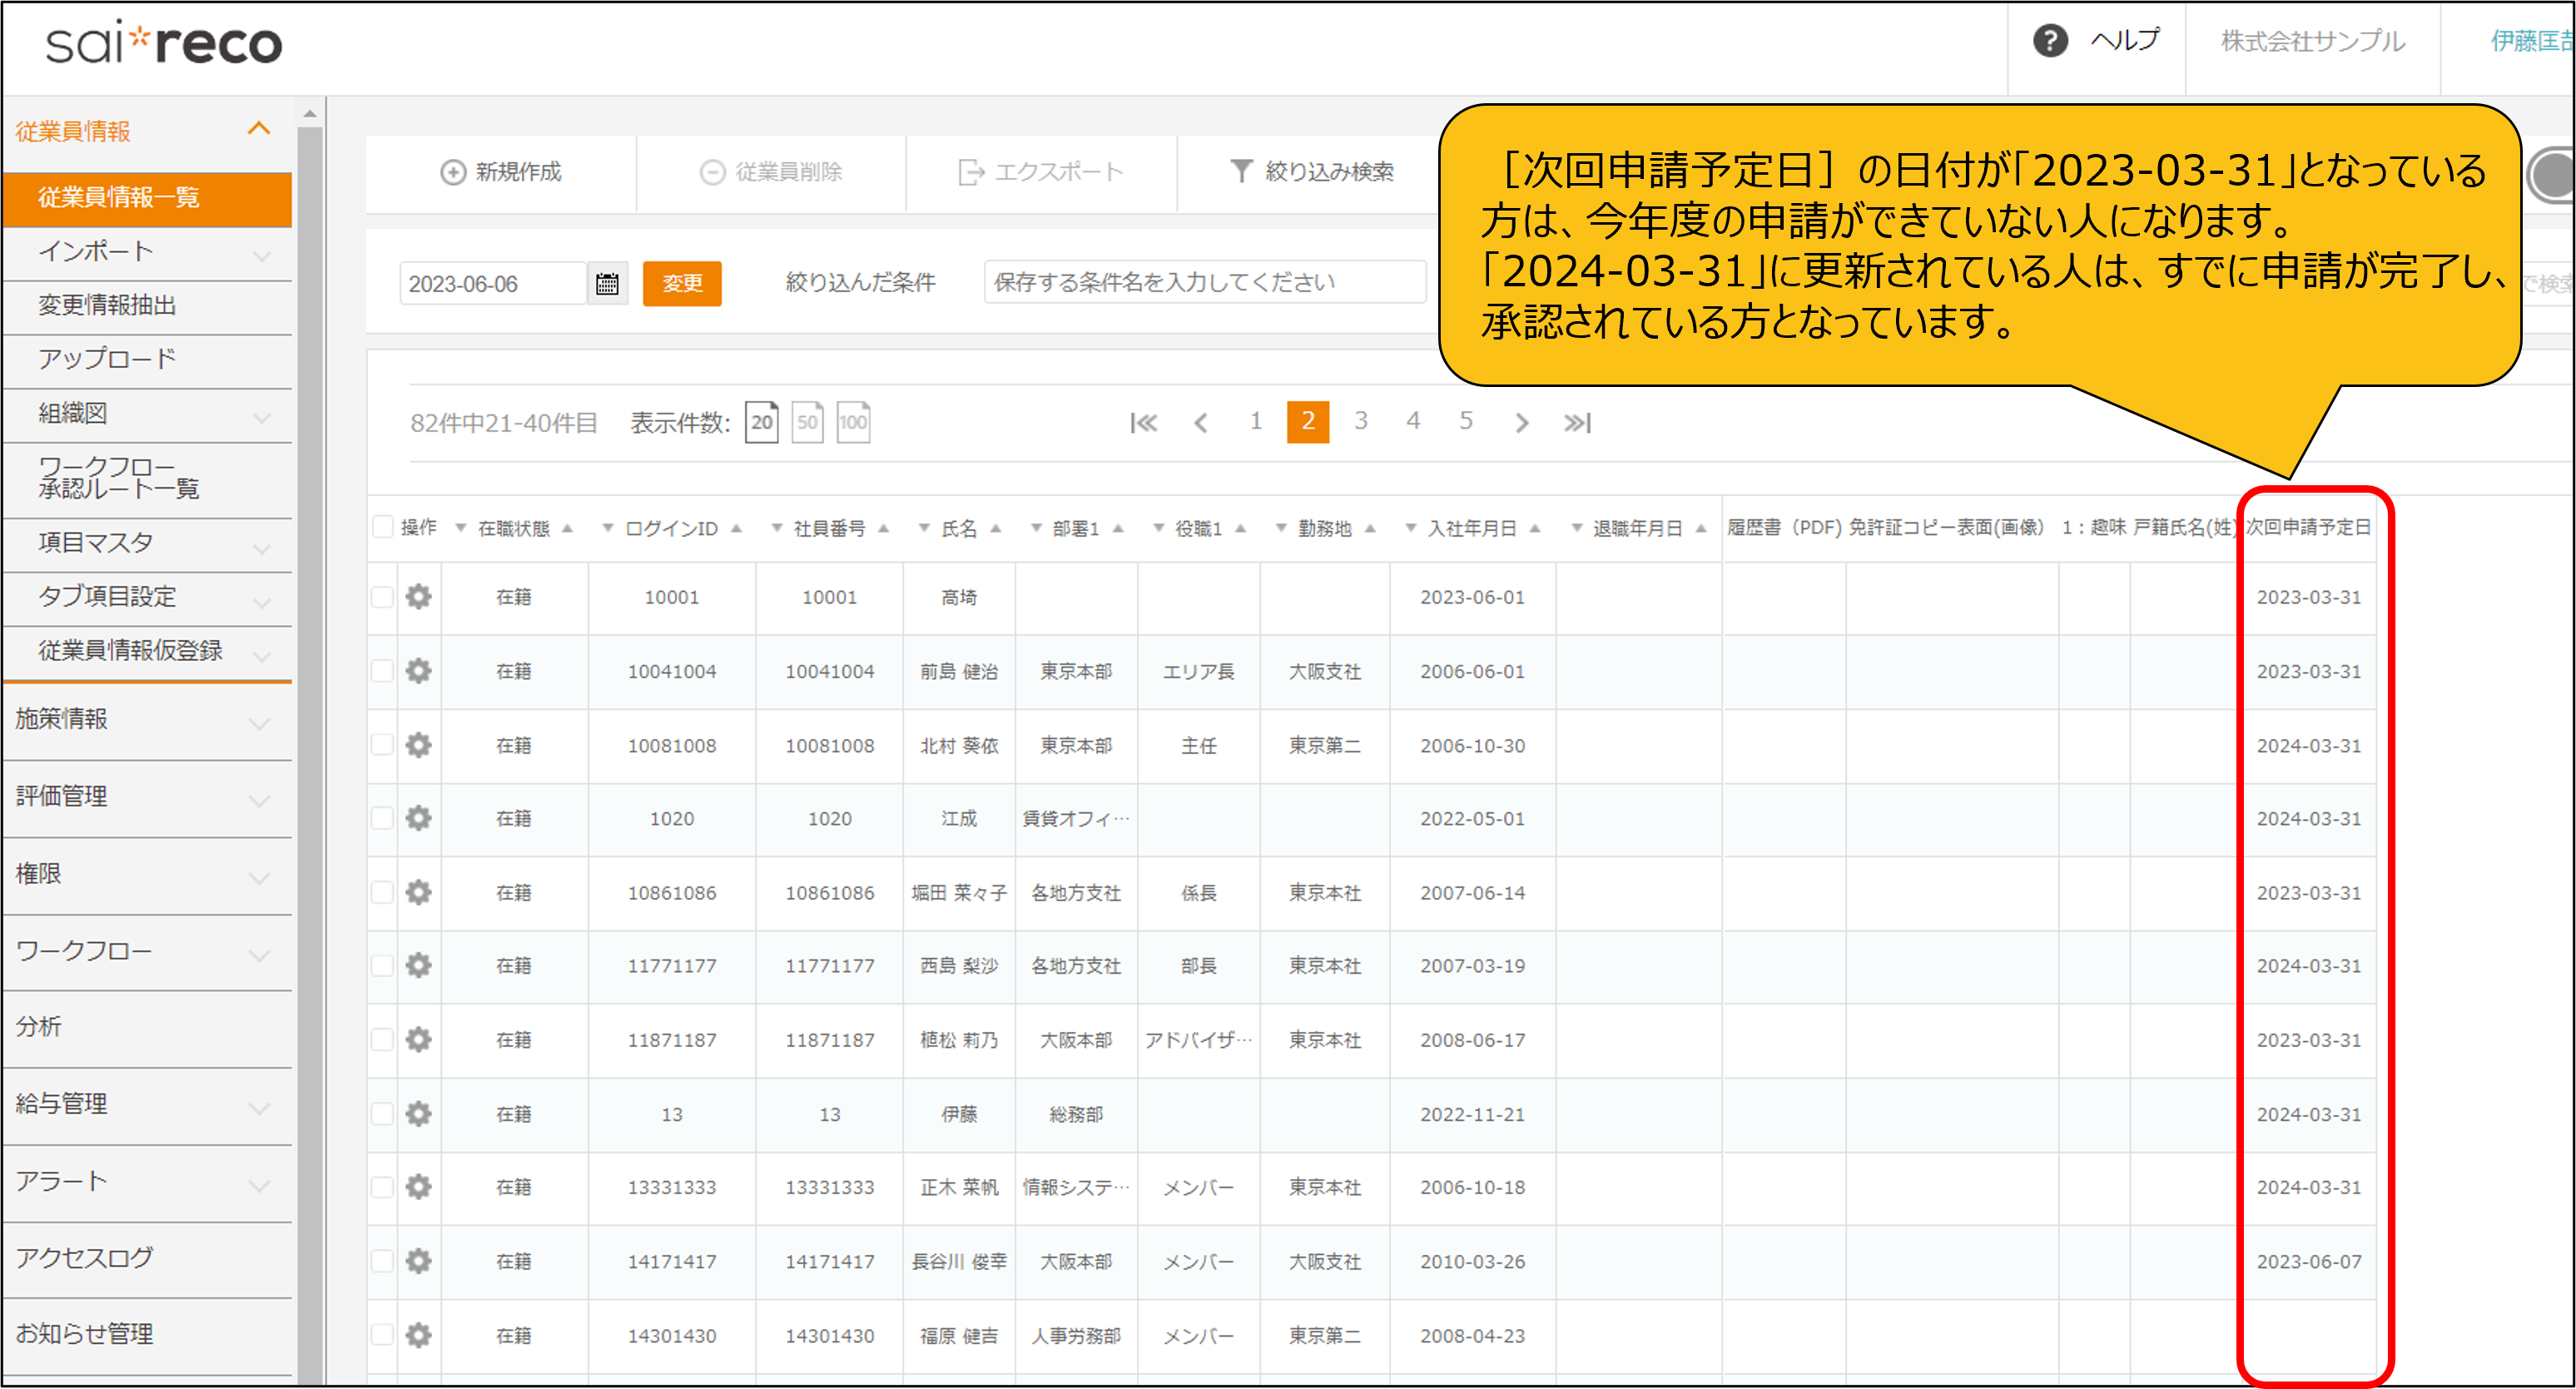Open gear menu for 江成 row
The height and width of the screenshot is (1389, 2576).
(x=418, y=818)
